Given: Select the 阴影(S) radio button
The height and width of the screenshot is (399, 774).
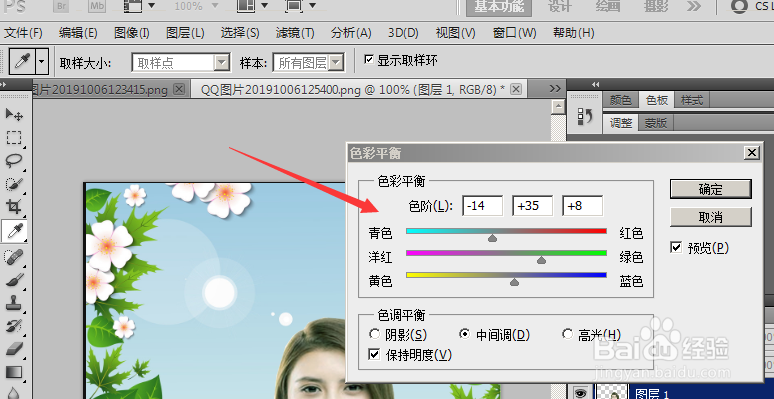Looking at the screenshot, I should [375, 335].
